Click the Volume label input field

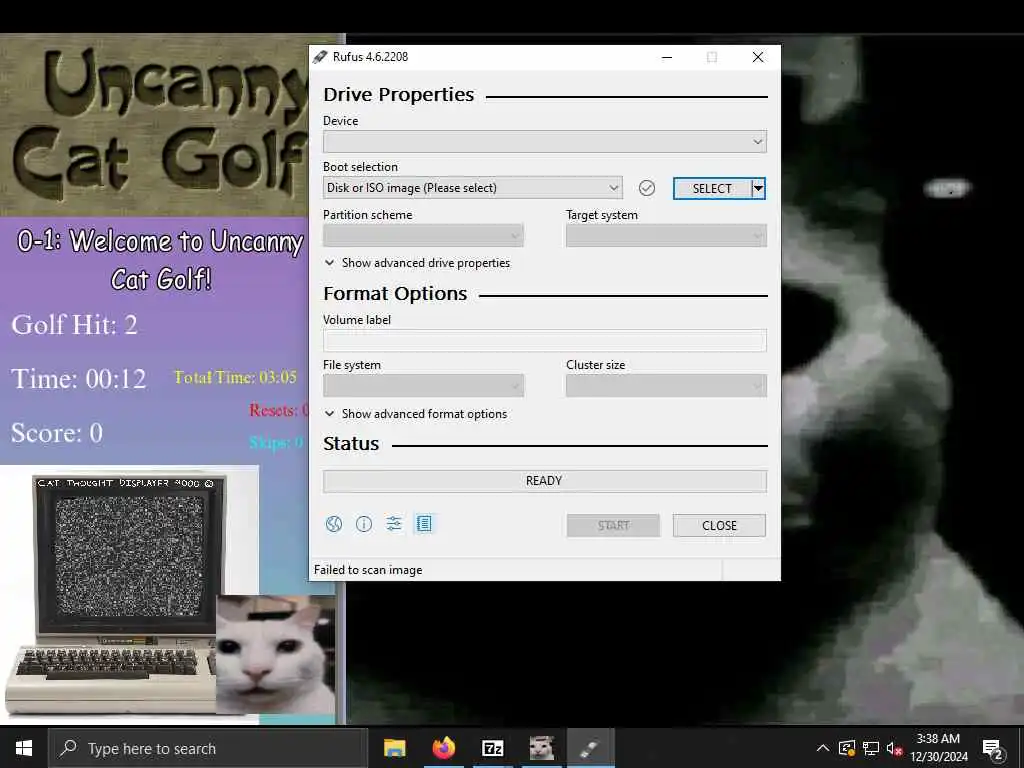click(x=545, y=340)
